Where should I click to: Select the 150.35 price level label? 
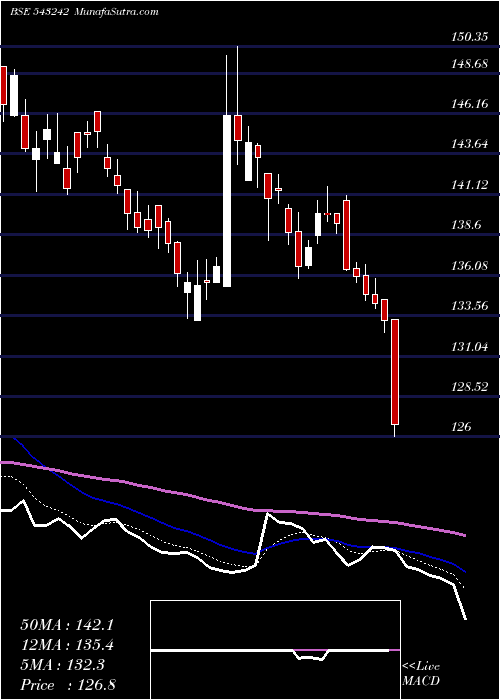(469, 38)
